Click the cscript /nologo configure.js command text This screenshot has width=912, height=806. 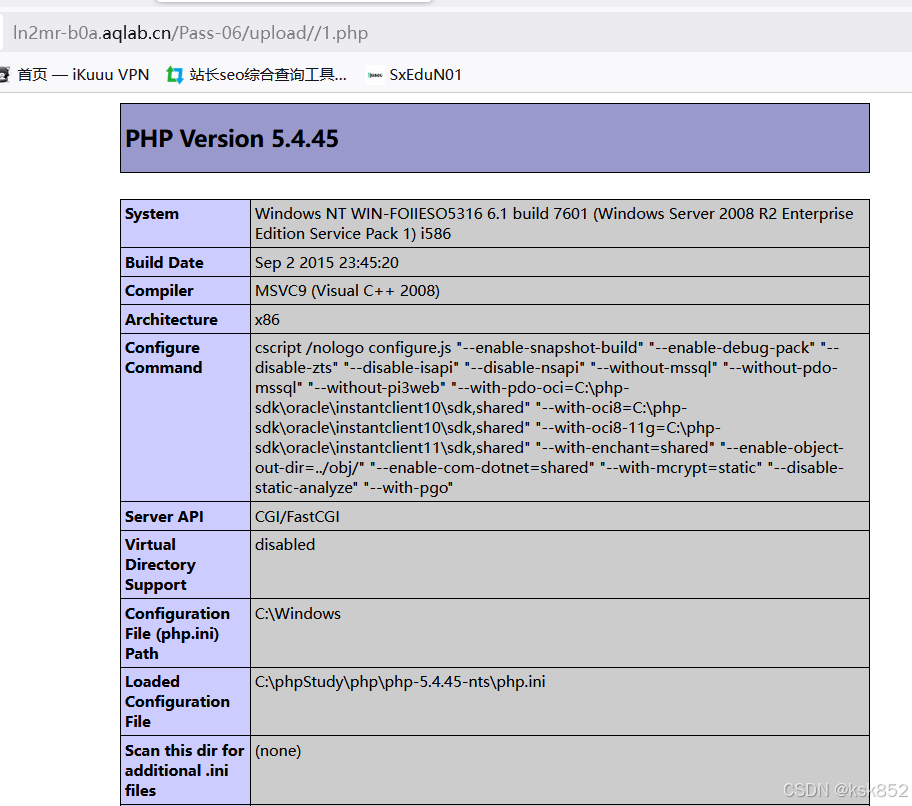coord(549,418)
